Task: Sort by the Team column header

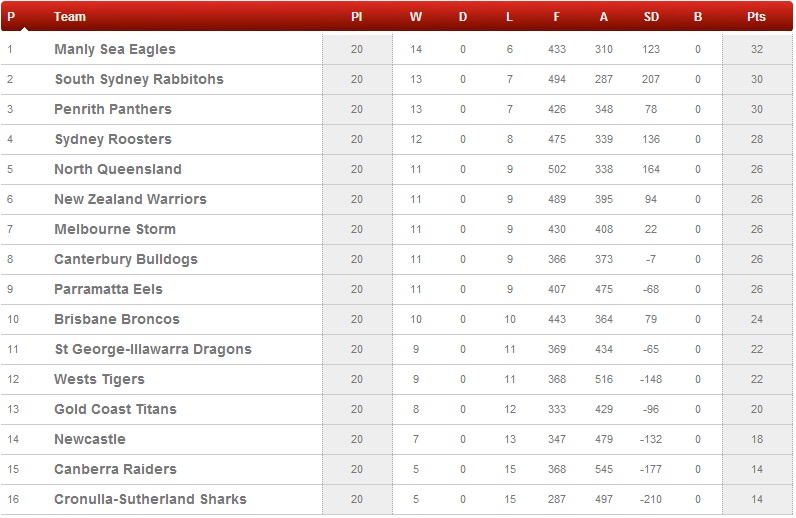Action: coord(70,17)
